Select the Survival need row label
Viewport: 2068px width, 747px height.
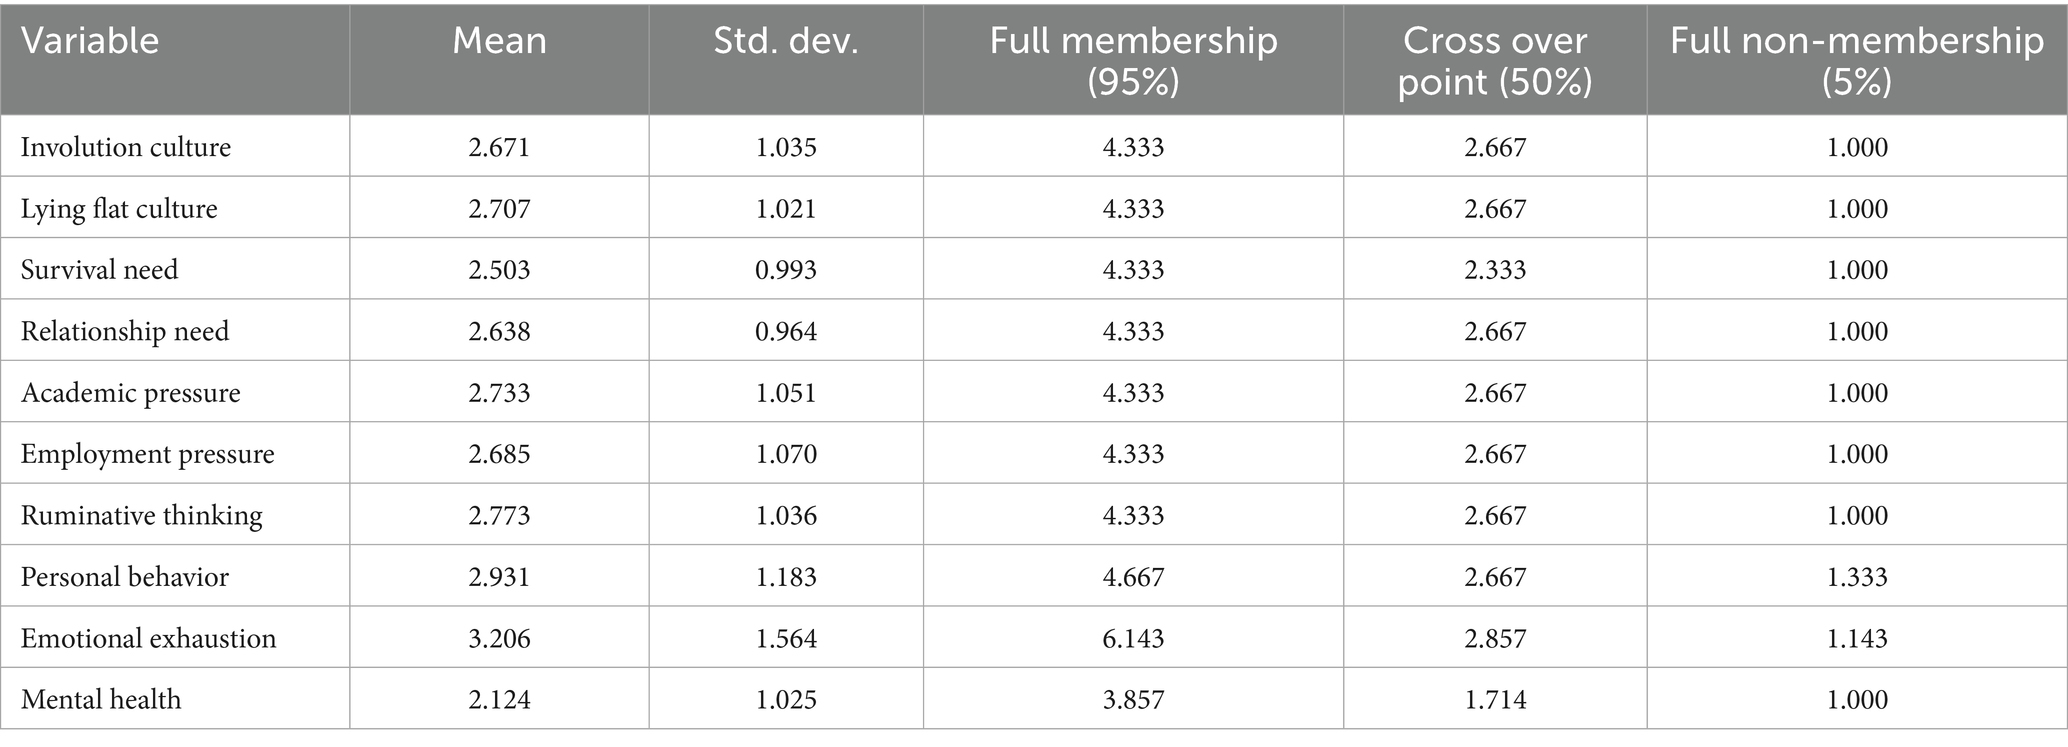(99, 270)
